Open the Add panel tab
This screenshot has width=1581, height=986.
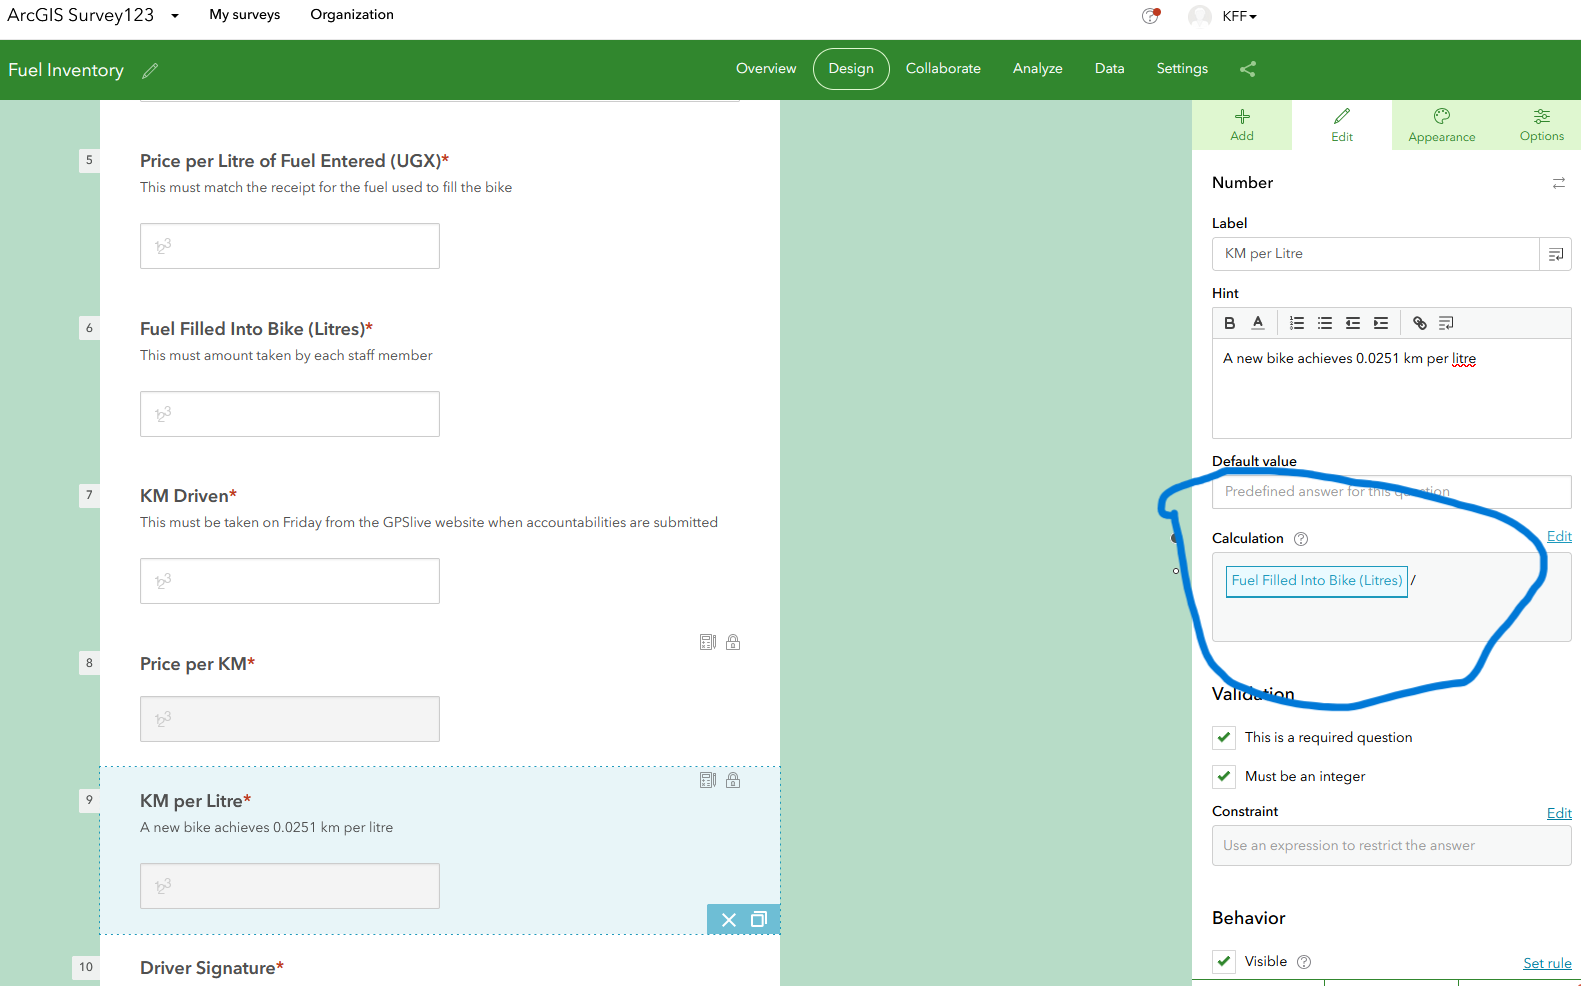(1242, 125)
